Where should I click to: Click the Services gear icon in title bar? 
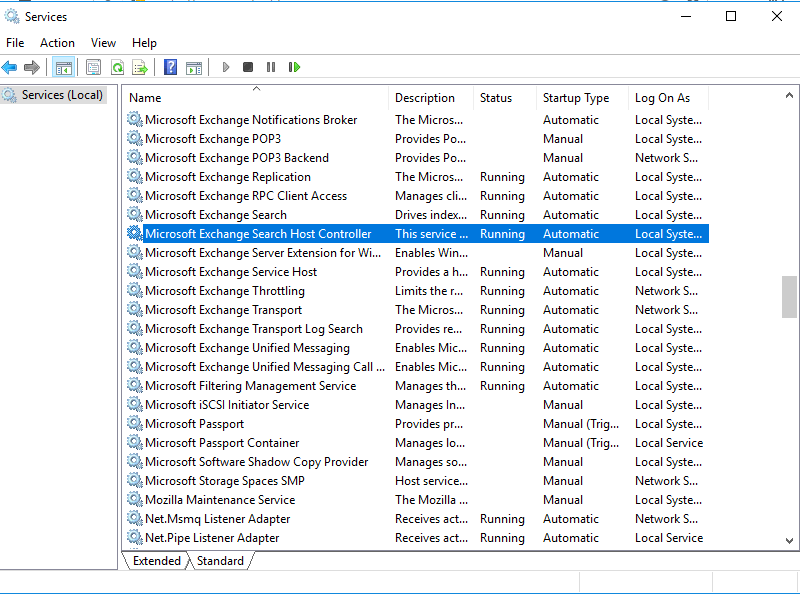(11, 16)
